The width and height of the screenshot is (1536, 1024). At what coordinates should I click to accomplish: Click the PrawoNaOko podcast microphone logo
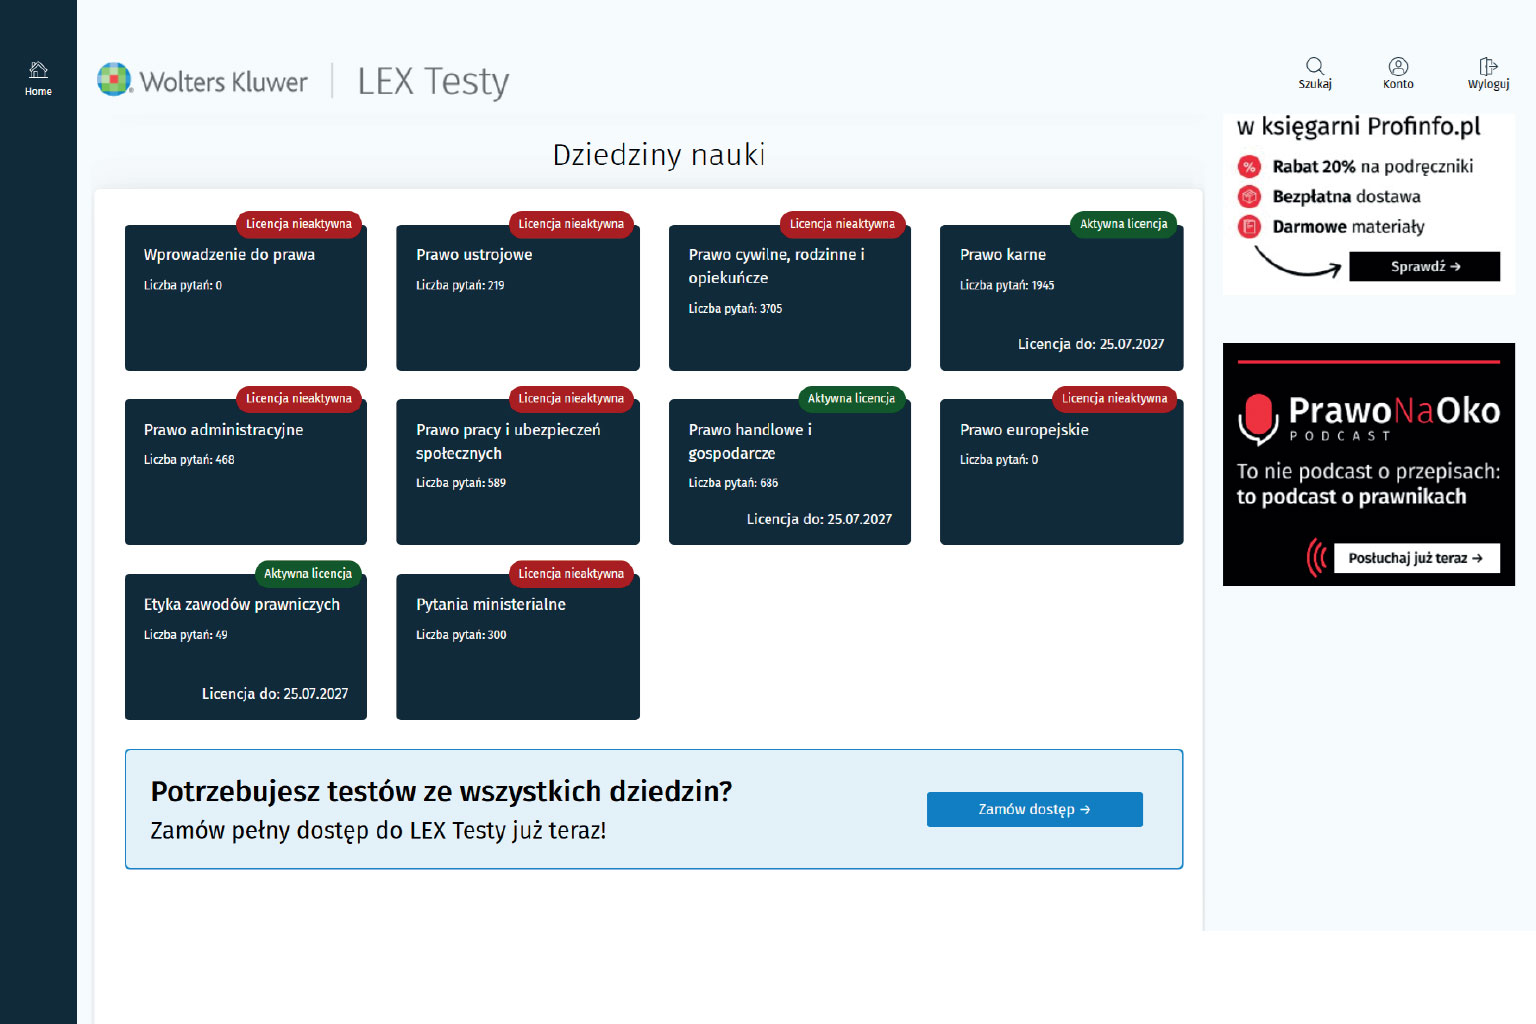pyautogui.click(x=1258, y=418)
